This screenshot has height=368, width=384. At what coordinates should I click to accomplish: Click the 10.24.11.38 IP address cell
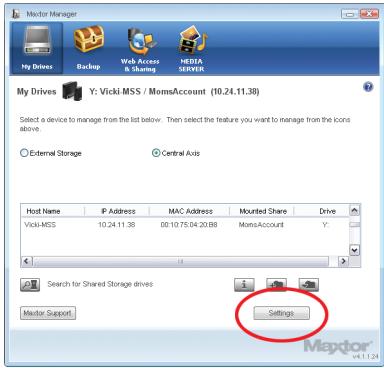click(117, 225)
